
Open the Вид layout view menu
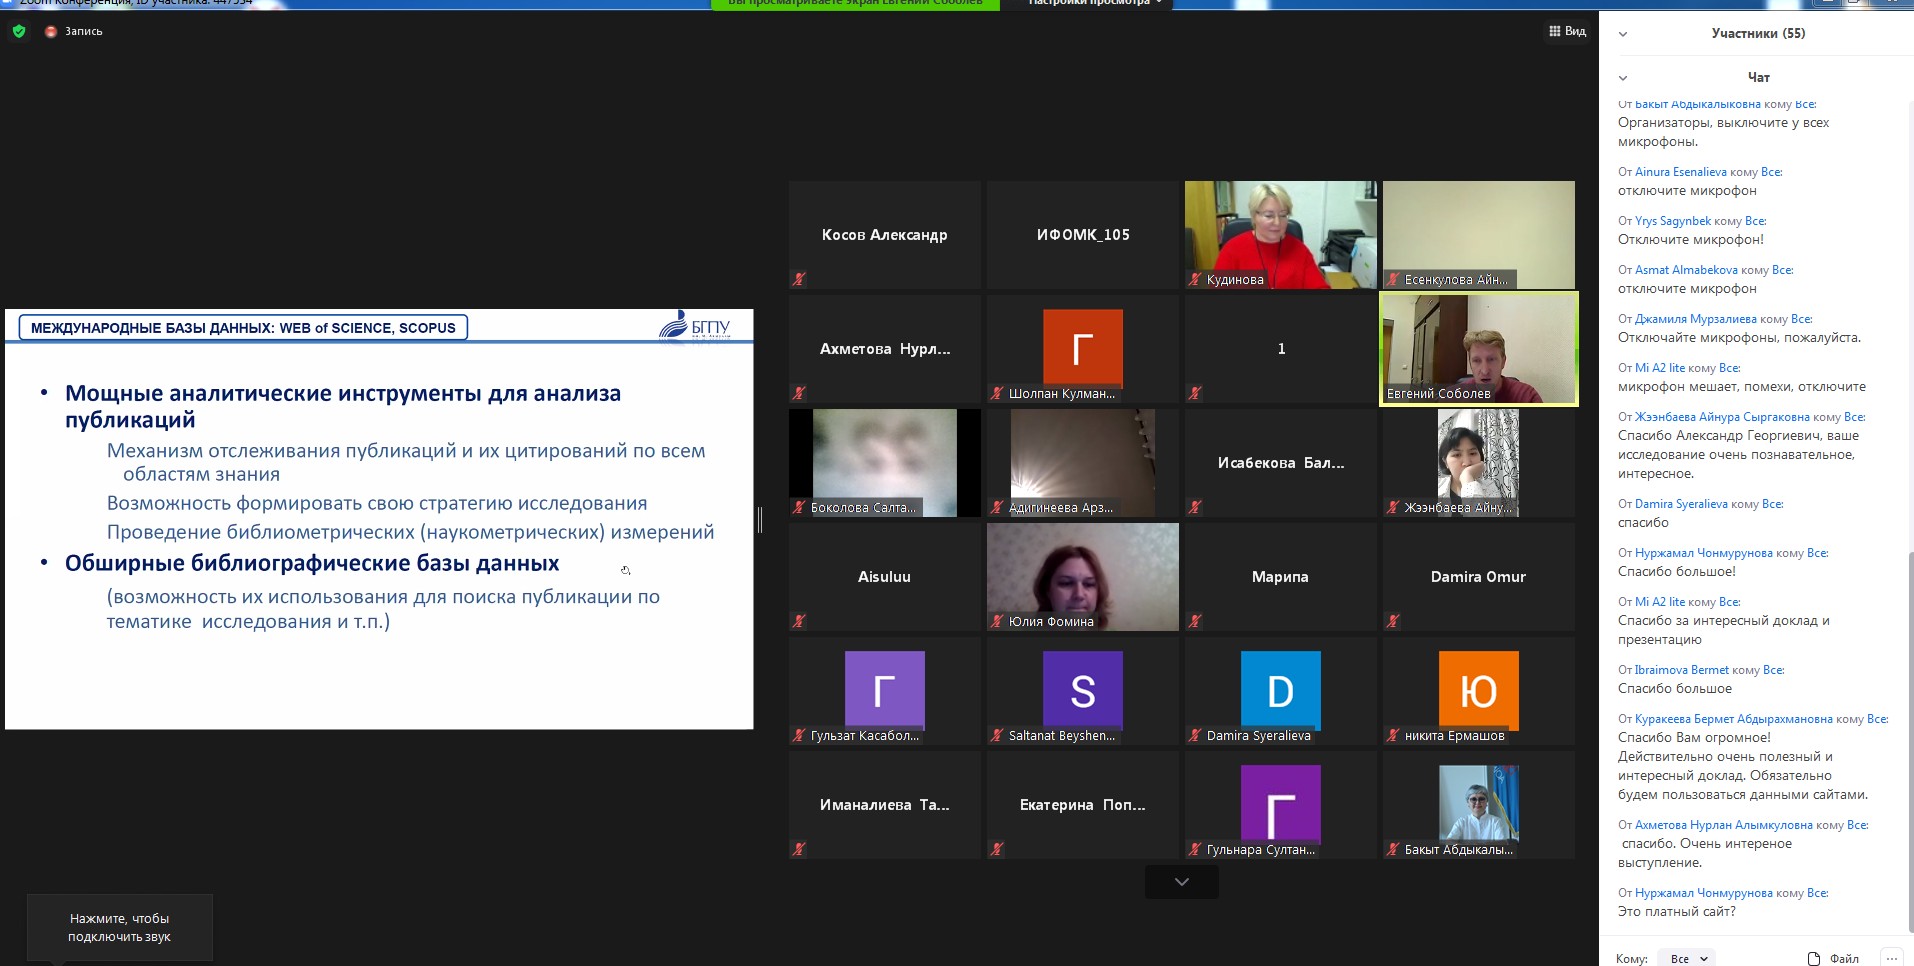(1567, 31)
